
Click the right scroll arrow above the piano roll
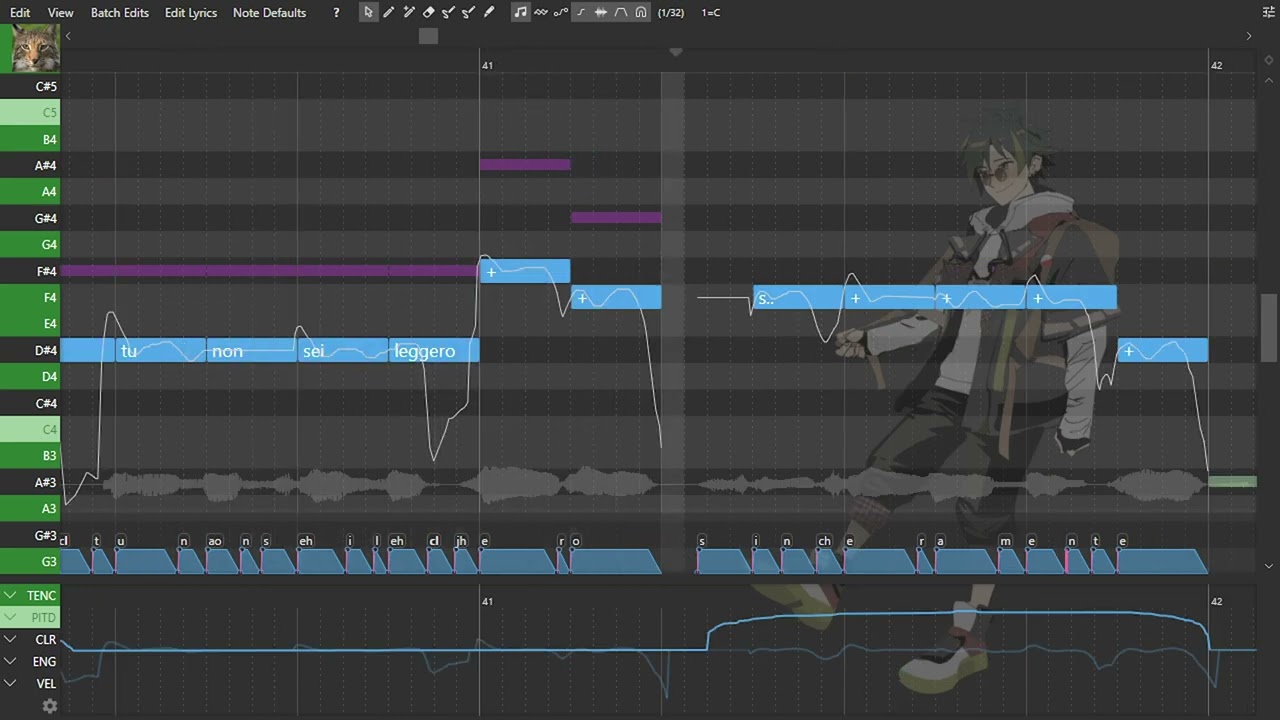pos(1248,36)
